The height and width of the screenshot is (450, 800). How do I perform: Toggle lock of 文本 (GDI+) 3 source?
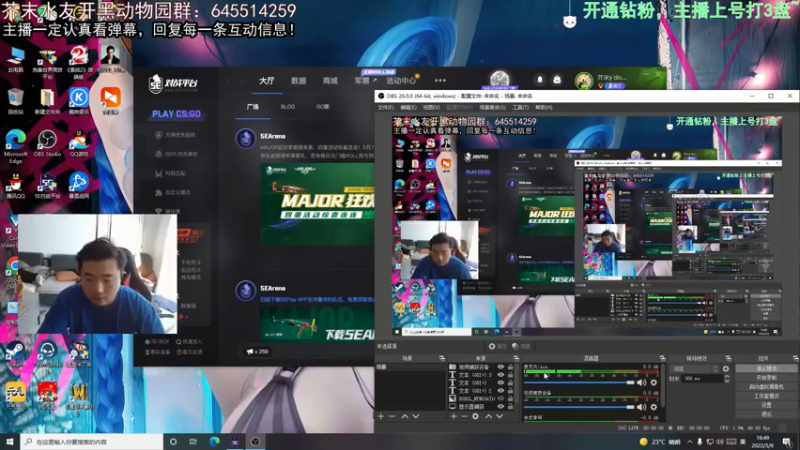[510, 375]
